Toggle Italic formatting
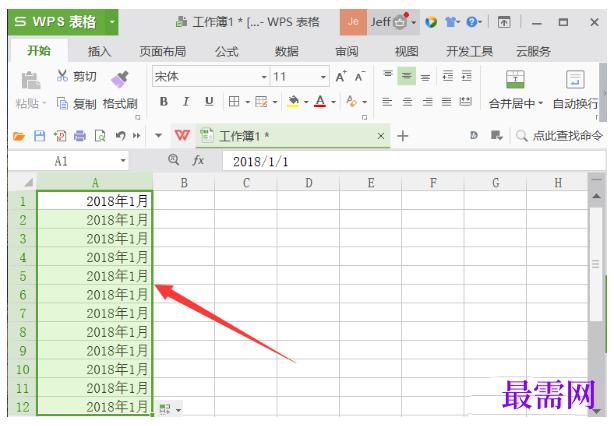Viewport: 614px width, 426px height. tap(186, 102)
